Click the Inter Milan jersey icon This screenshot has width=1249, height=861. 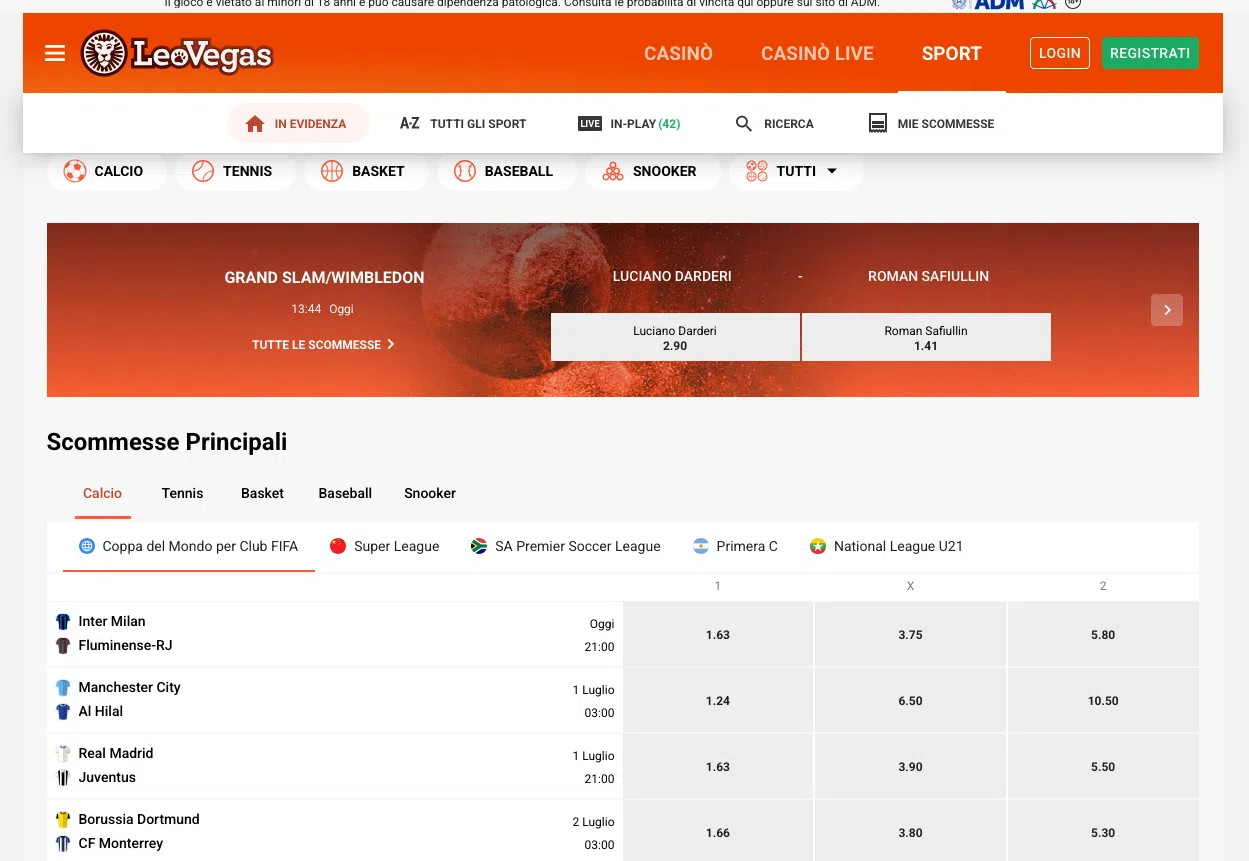click(x=63, y=622)
